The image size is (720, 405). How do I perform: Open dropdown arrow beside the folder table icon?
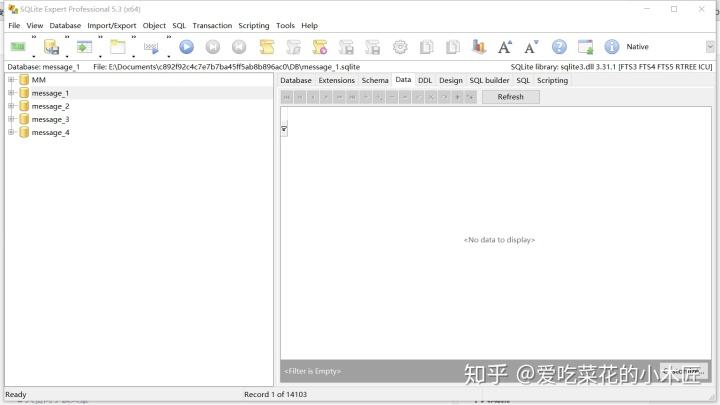(134, 56)
